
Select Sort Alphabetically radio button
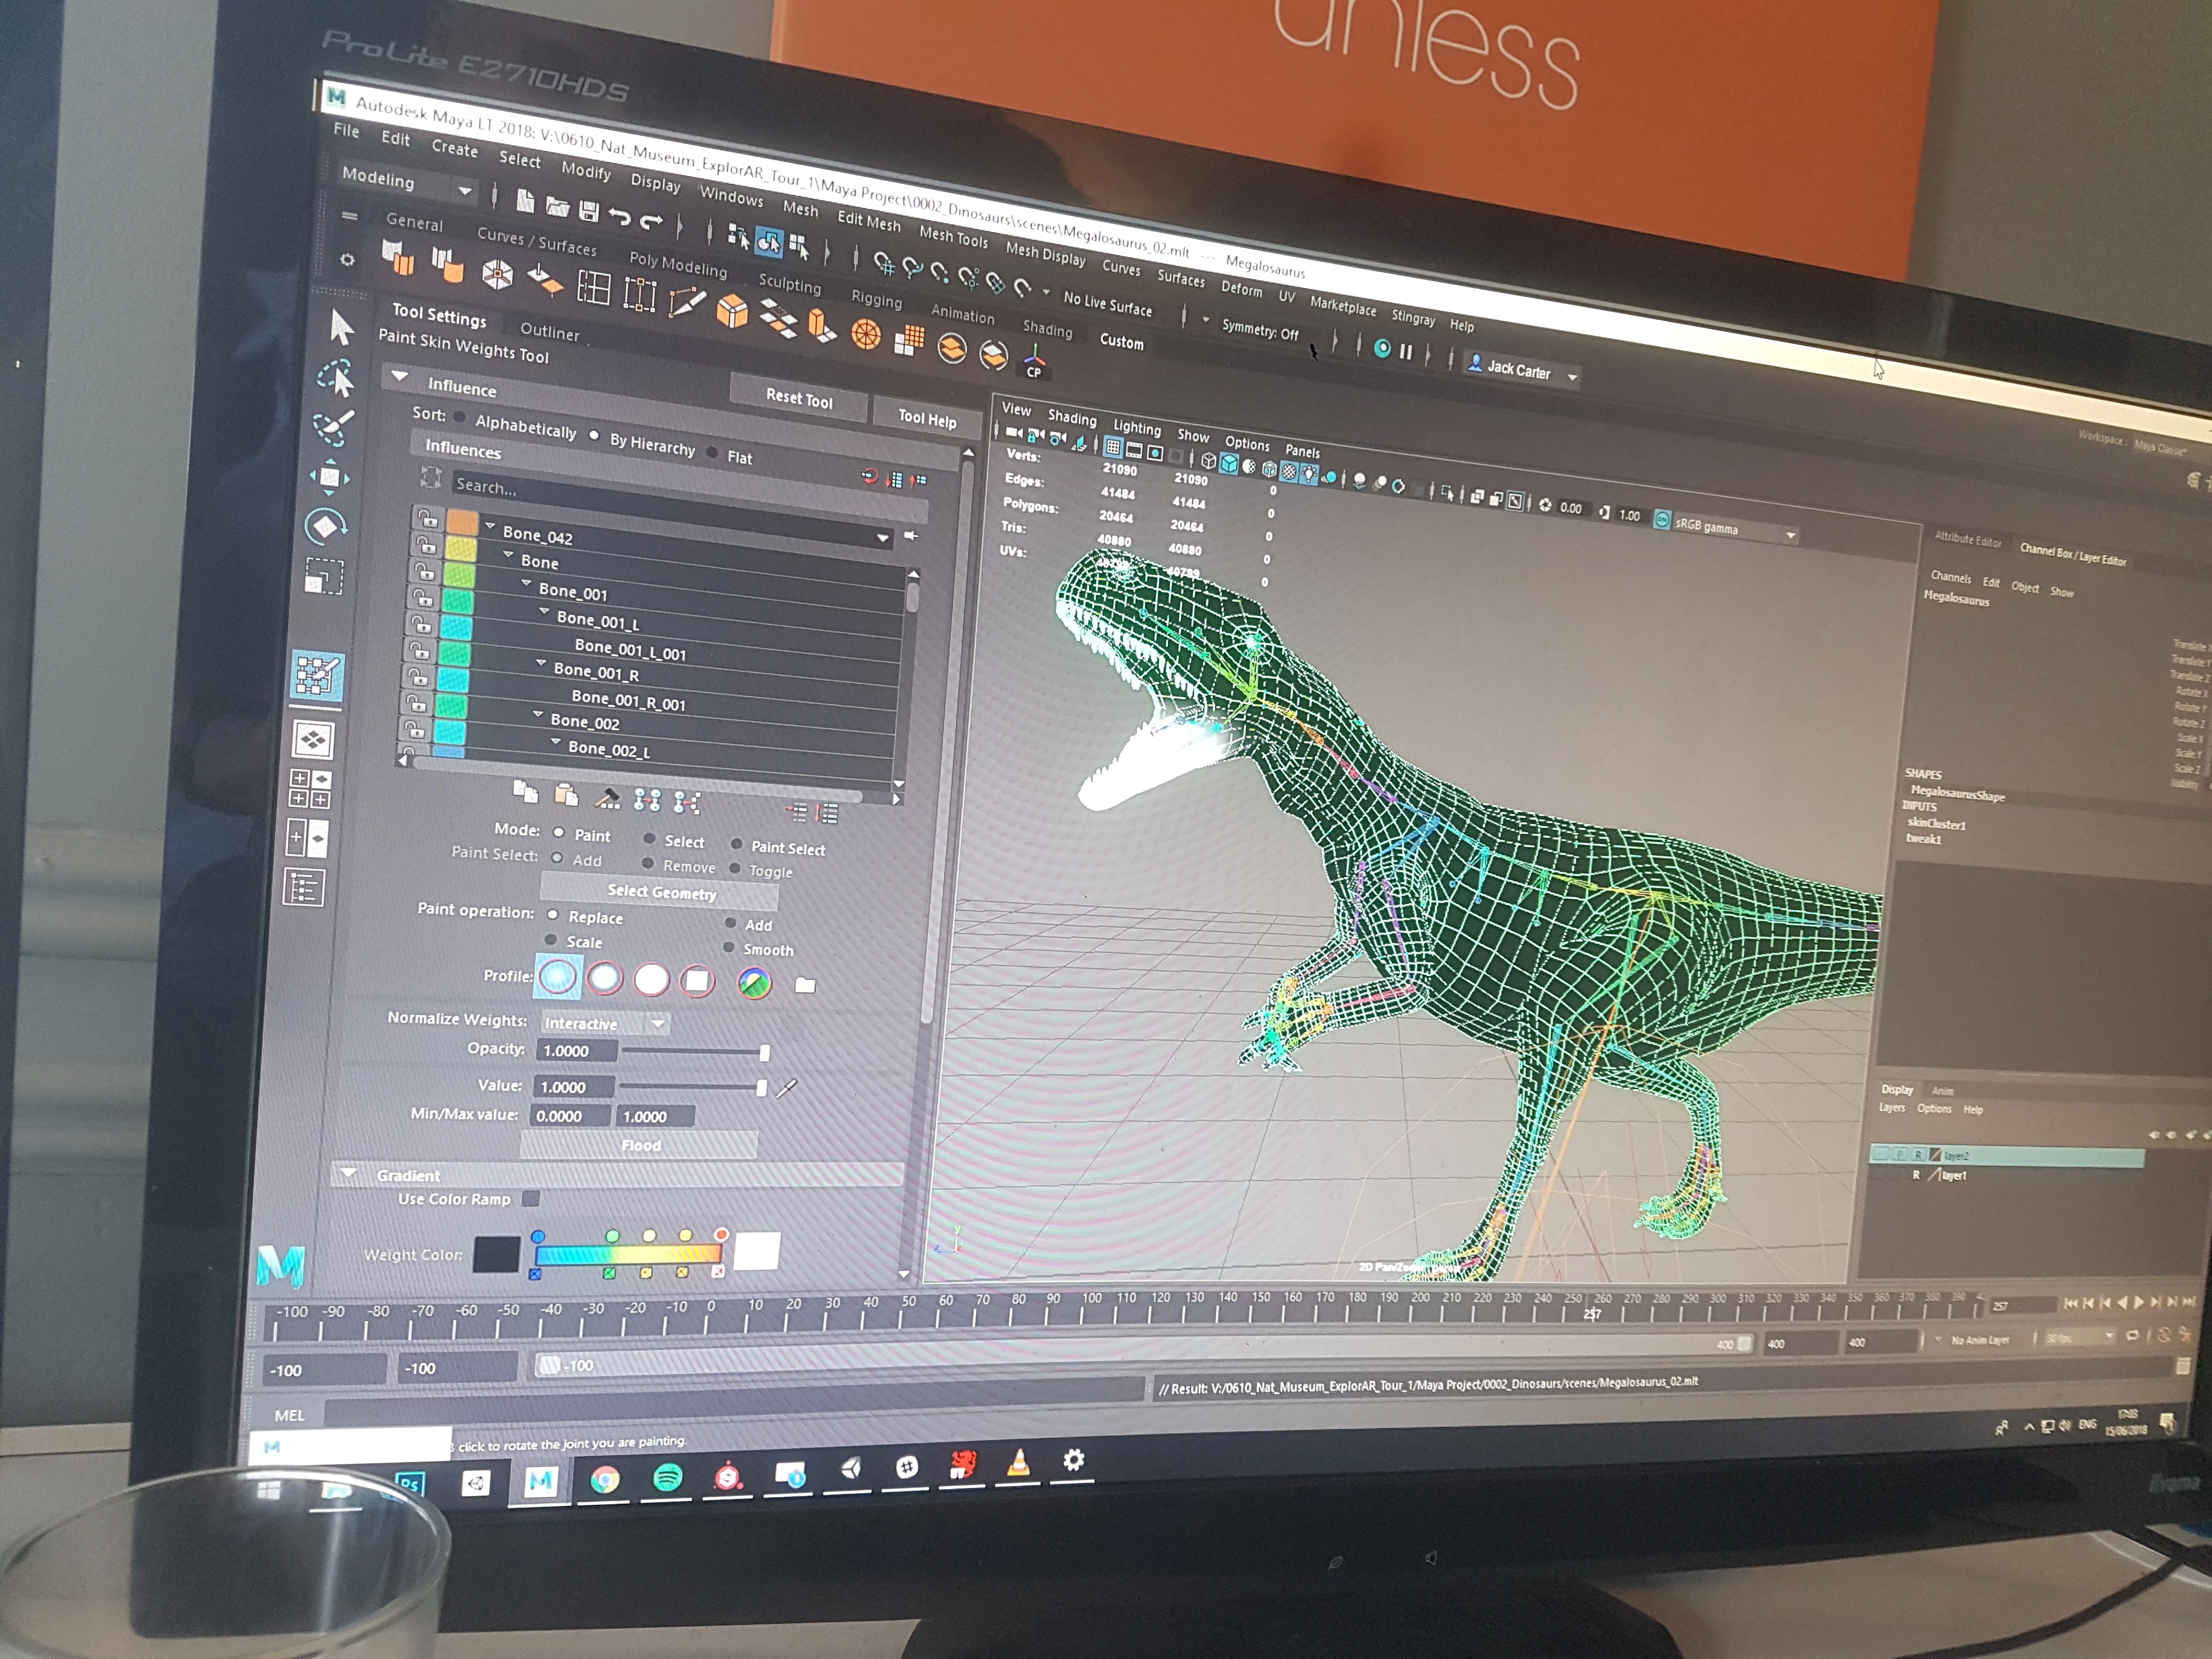pos(460,416)
